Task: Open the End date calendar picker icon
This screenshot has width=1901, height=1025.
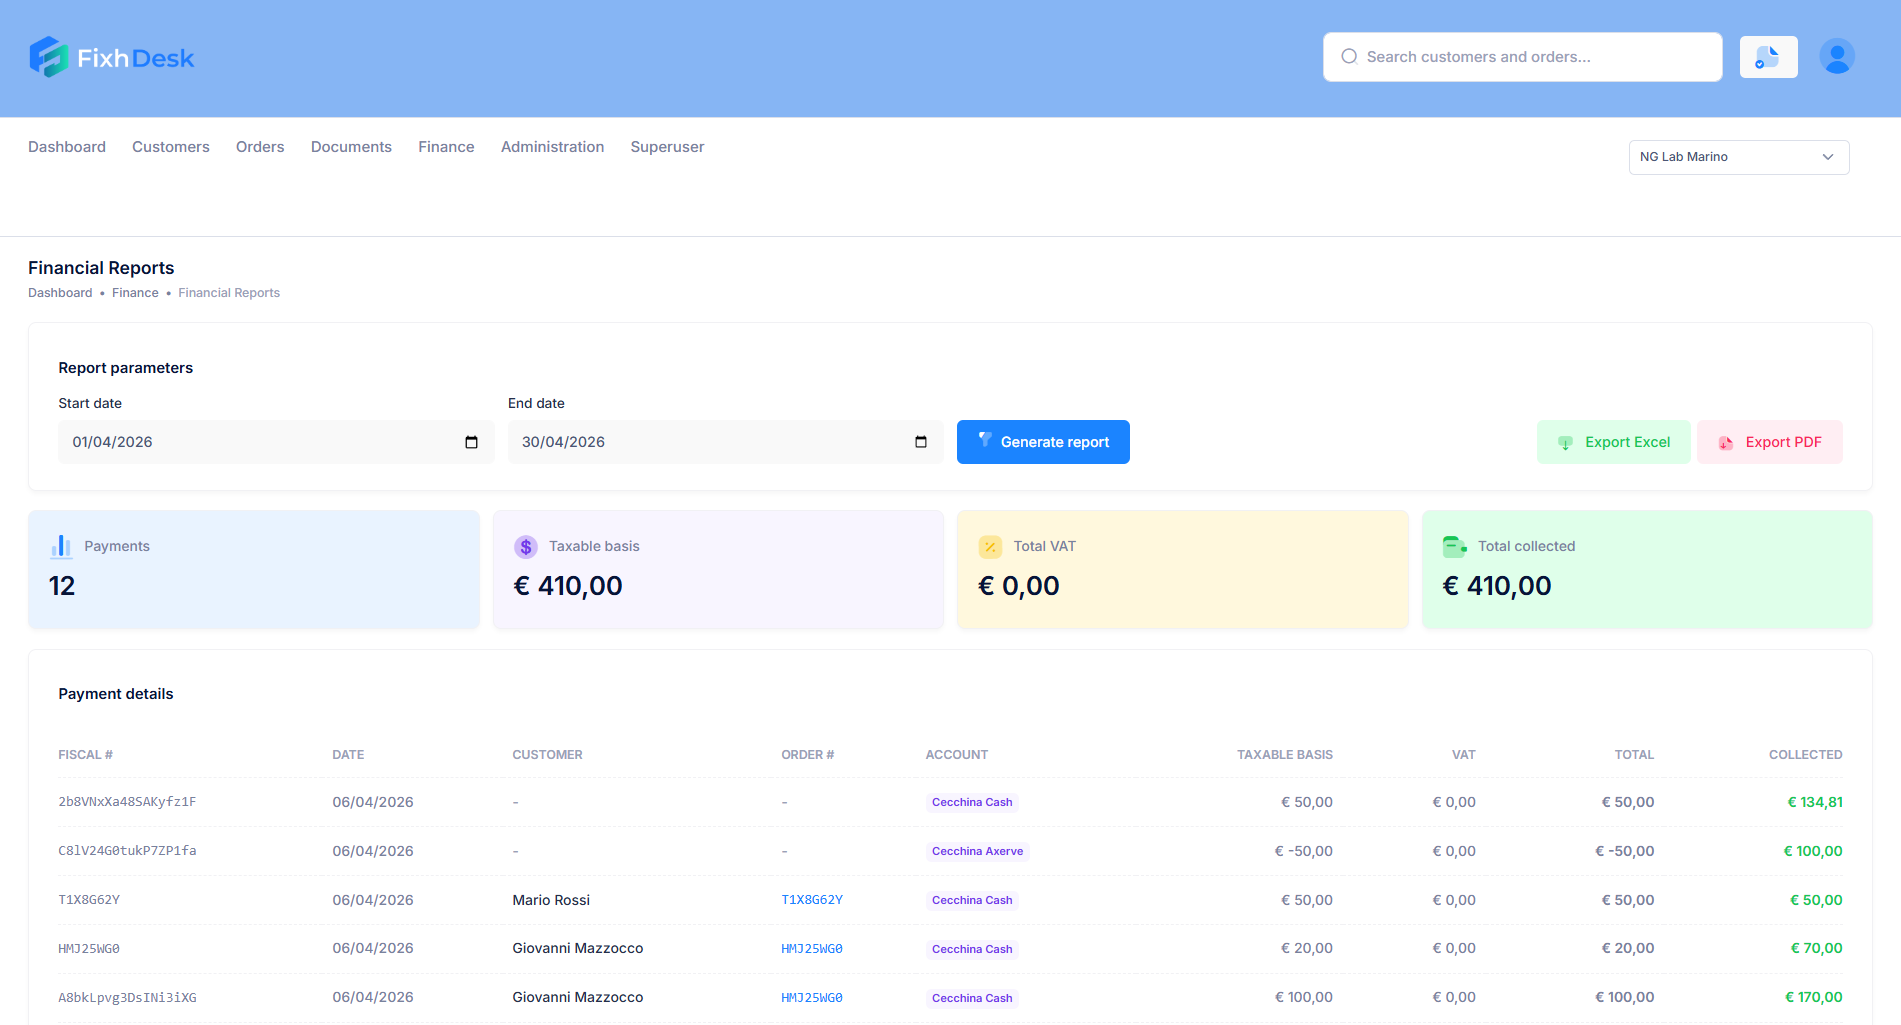Action: coord(921,442)
